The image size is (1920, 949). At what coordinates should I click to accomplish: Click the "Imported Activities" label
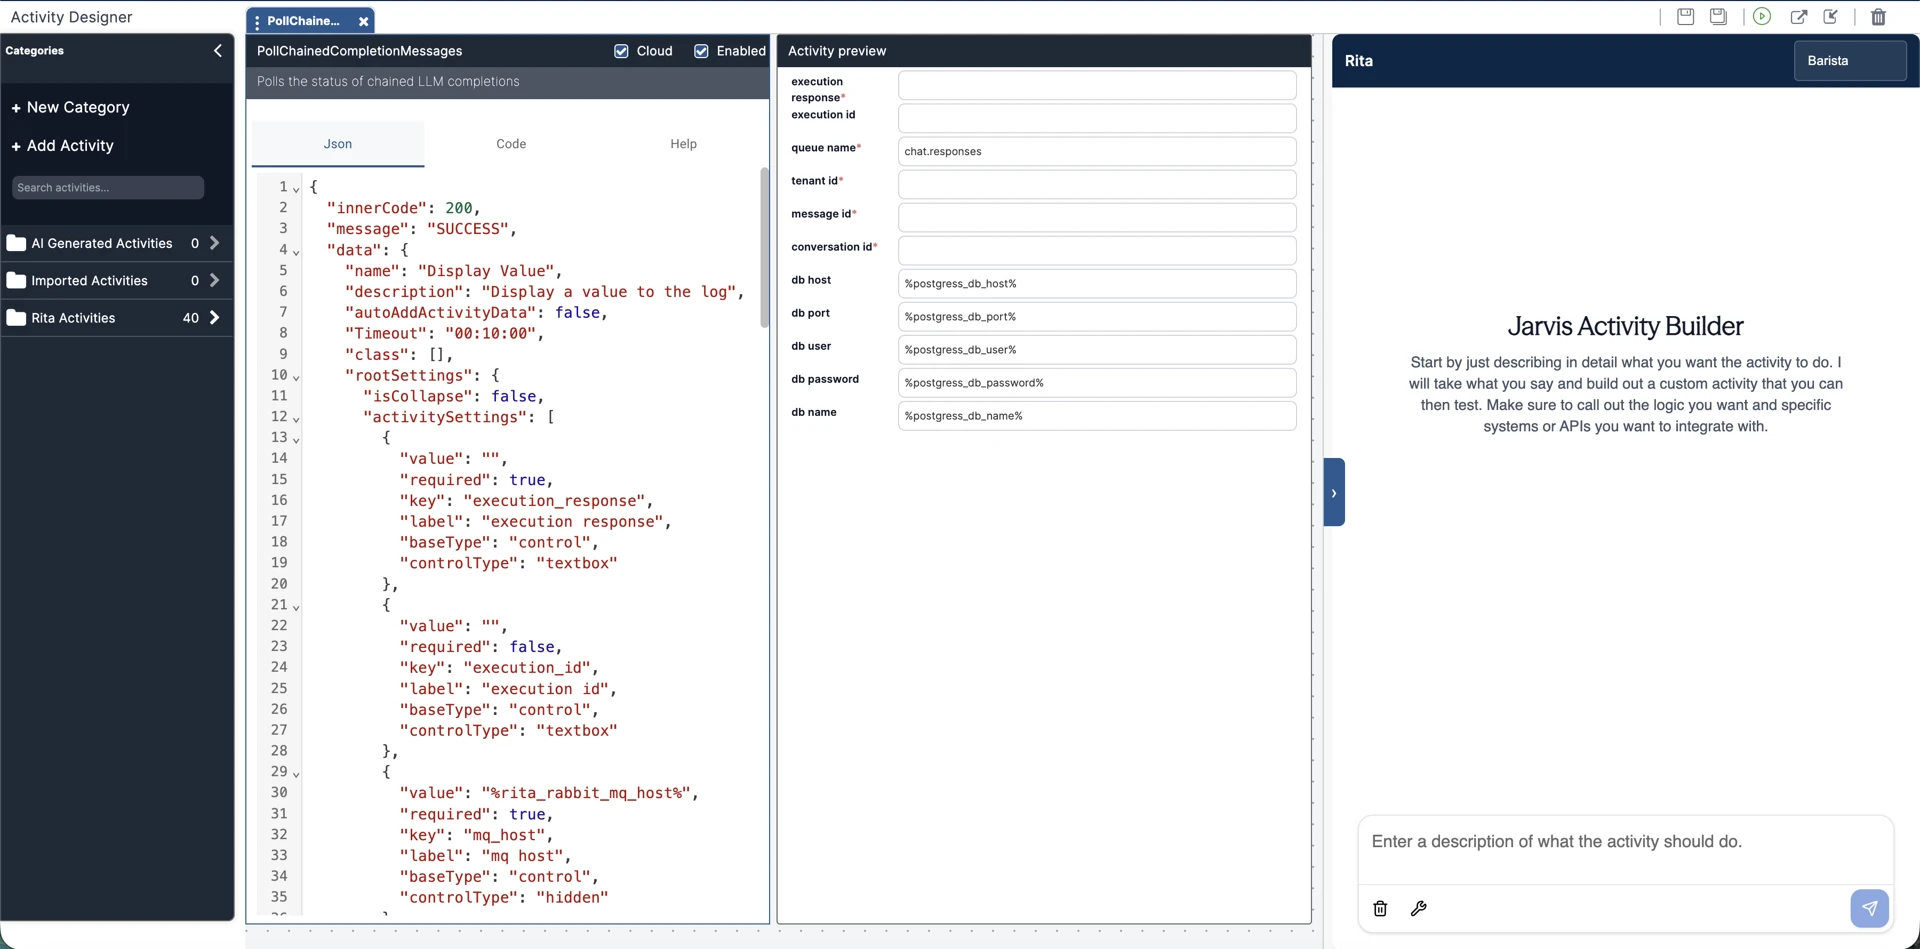pos(89,281)
